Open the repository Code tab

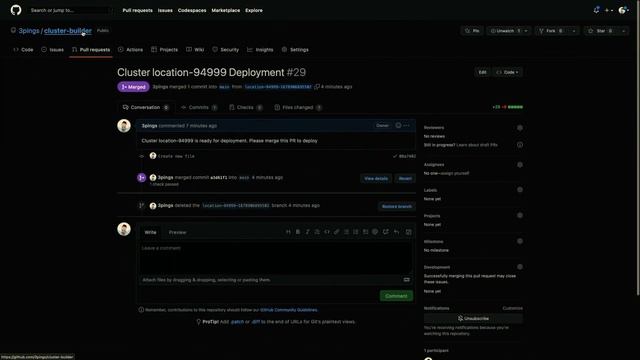pos(23,50)
